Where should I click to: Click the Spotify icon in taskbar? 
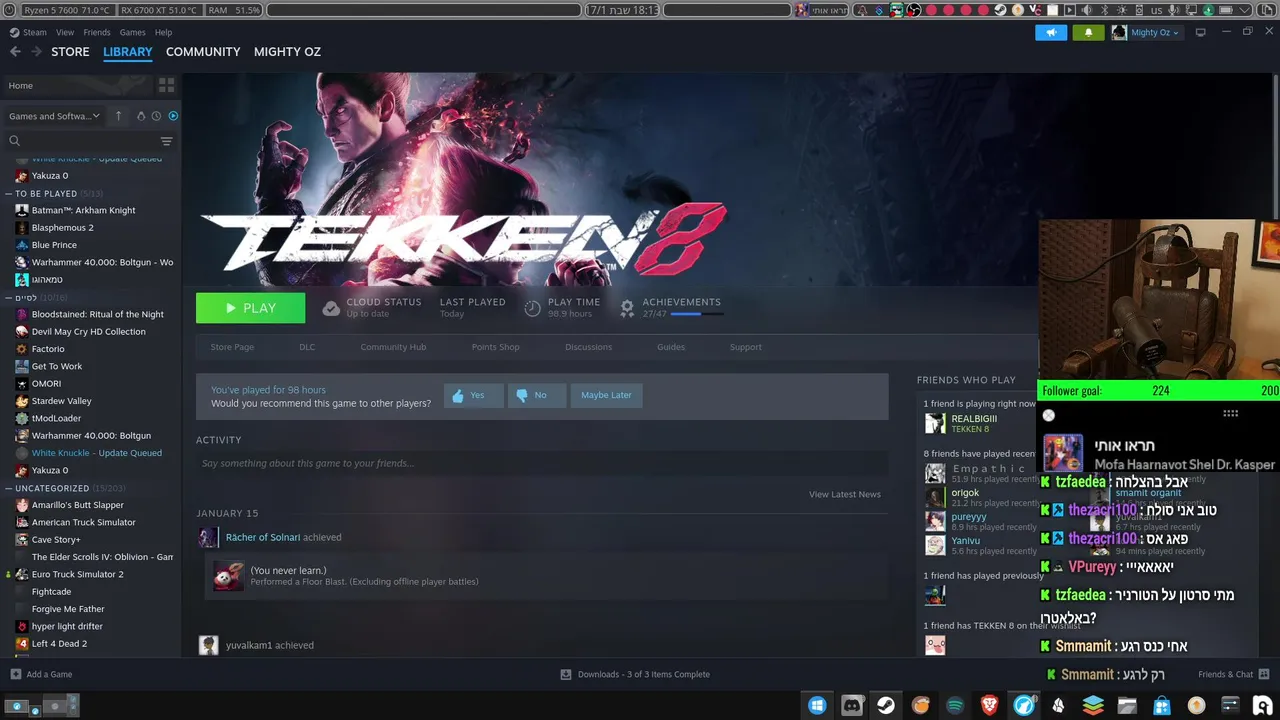[x=955, y=705]
